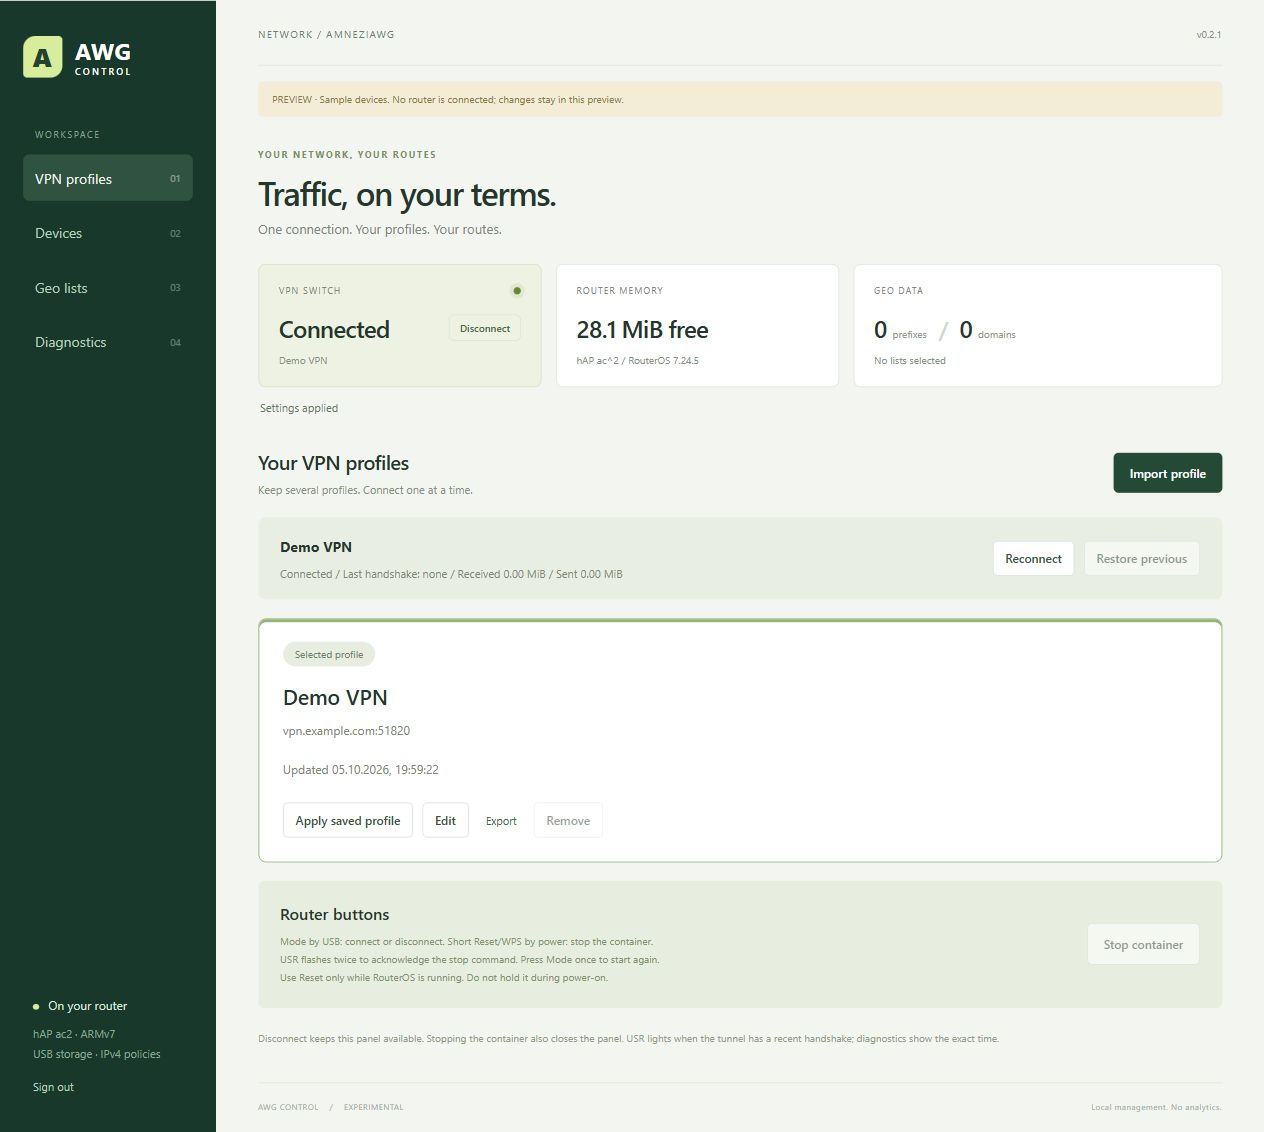The width and height of the screenshot is (1264, 1132).
Task: Click the Router Memory card
Action: (x=697, y=325)
